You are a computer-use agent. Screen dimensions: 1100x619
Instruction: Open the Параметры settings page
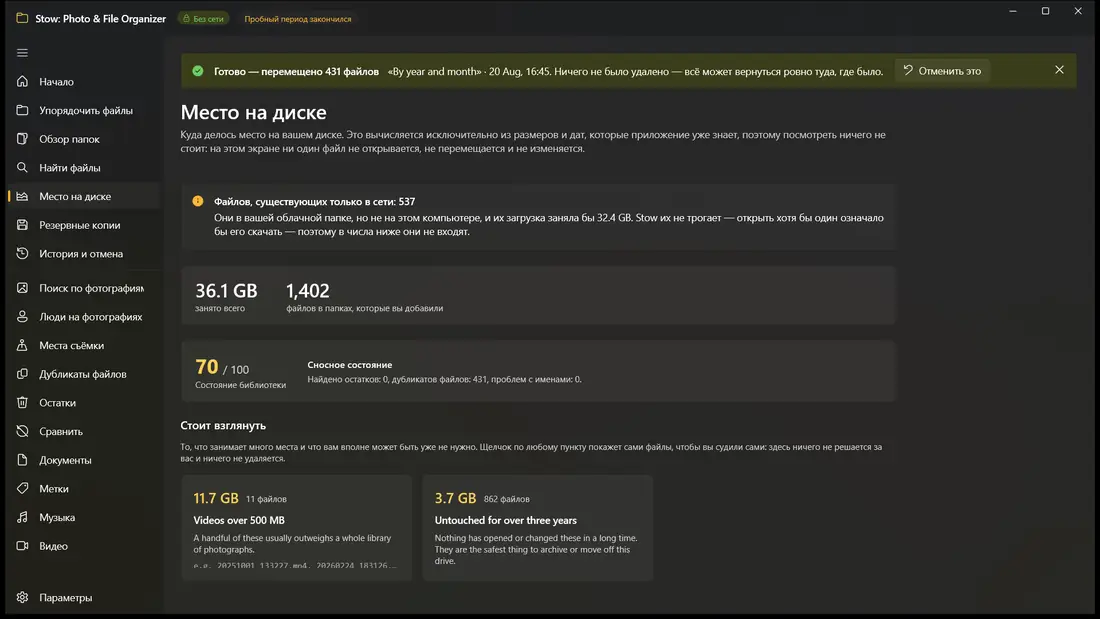coord(84,597)
